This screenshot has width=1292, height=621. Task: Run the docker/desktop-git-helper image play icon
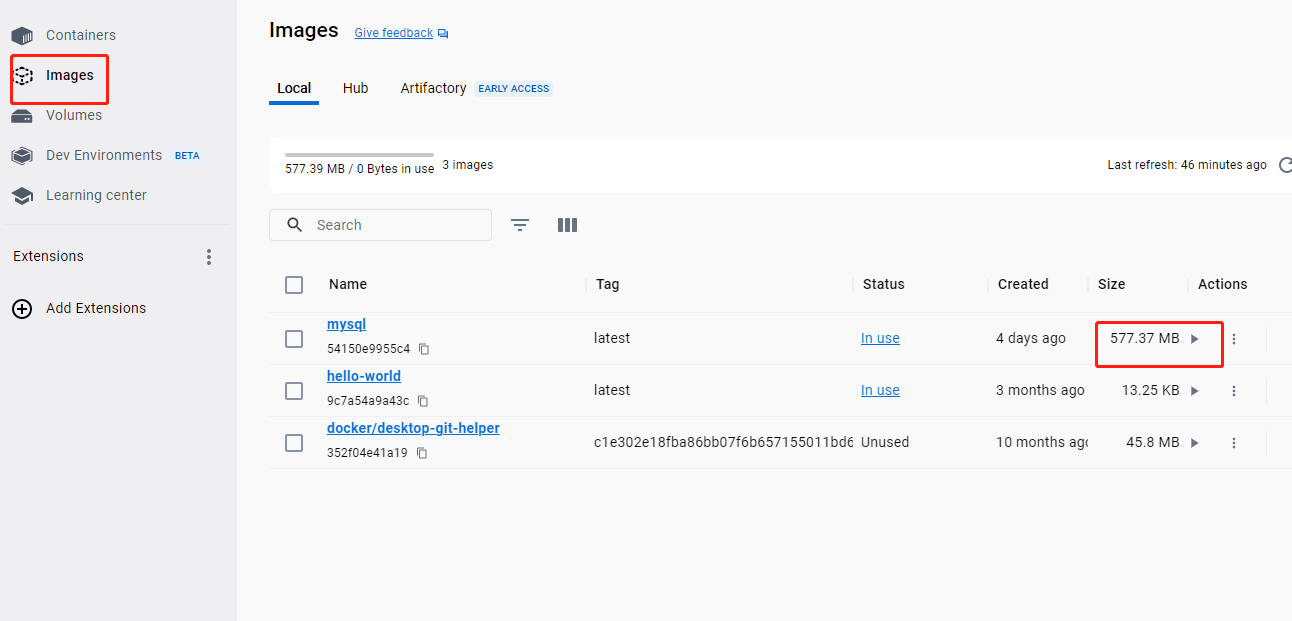point(1195,443)
